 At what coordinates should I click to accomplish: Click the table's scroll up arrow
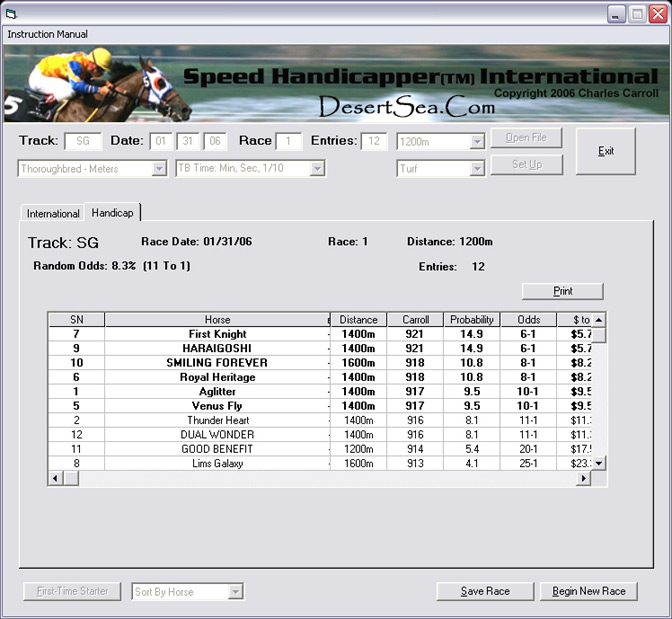pos(599,320)
